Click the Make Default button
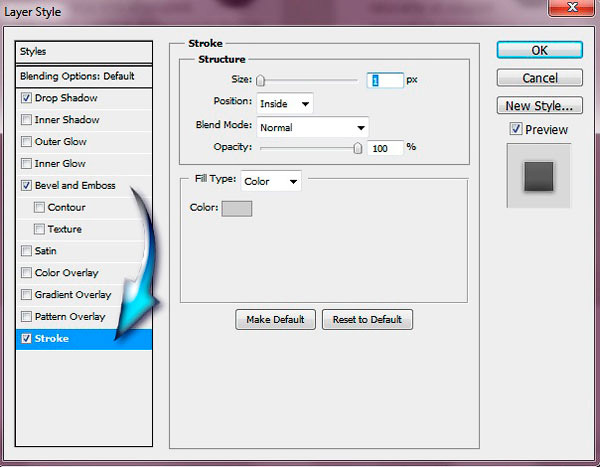Viewport: 600px width, 467px height. pyautogui.click(x=276, y=319)
